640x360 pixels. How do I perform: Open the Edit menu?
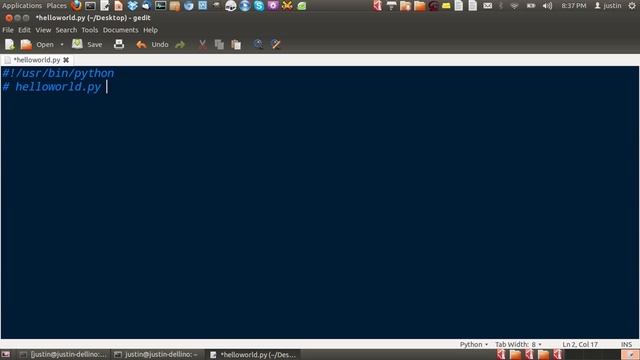pos(24,30)
